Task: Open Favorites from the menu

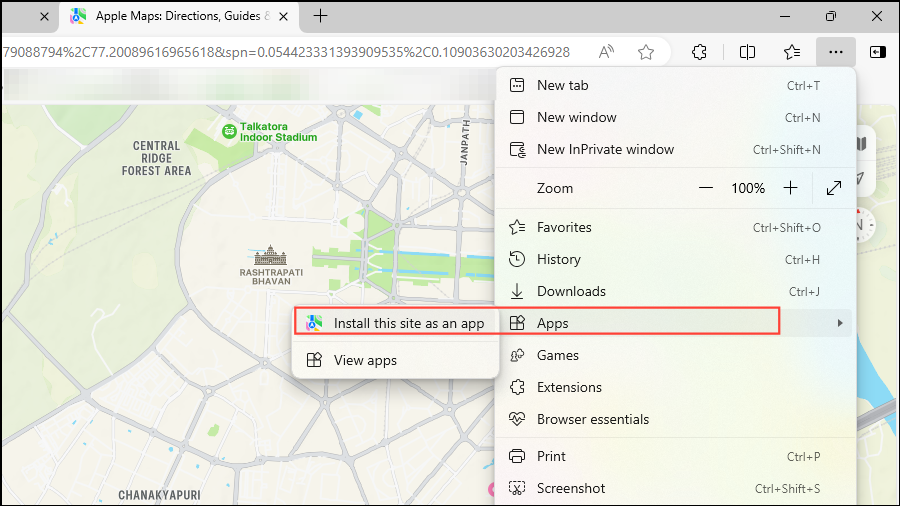Action: (x=675, y=228)
